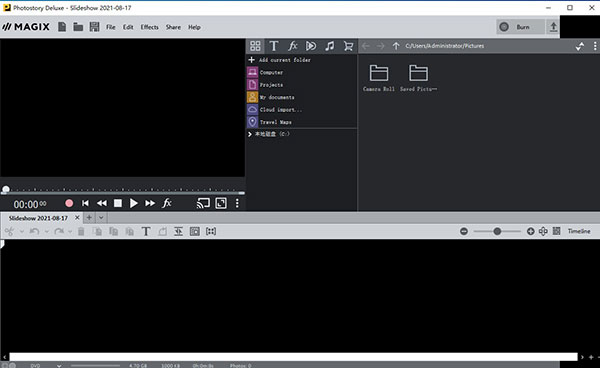Create a new project with the blank page icon
This screenshot has width=600, height=368.
62,27
